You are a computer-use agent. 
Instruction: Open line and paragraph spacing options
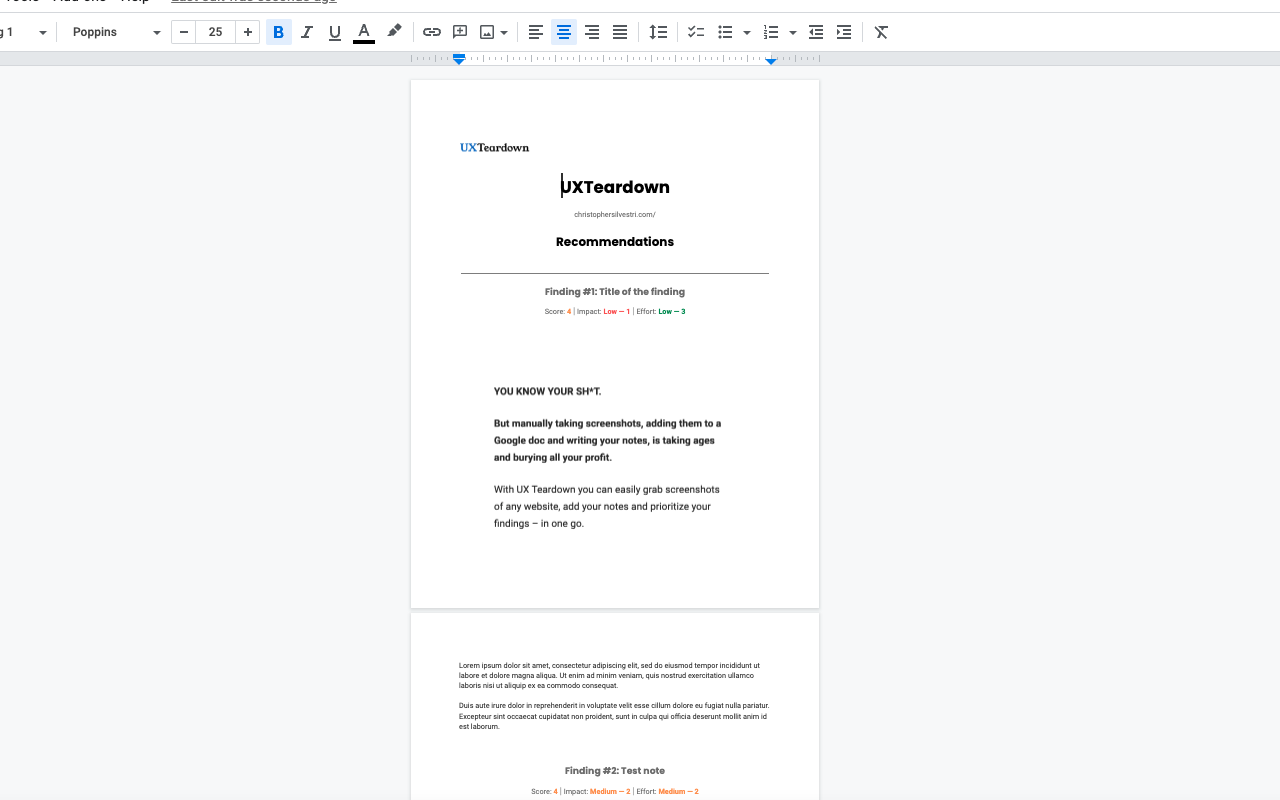click(658, 32)
